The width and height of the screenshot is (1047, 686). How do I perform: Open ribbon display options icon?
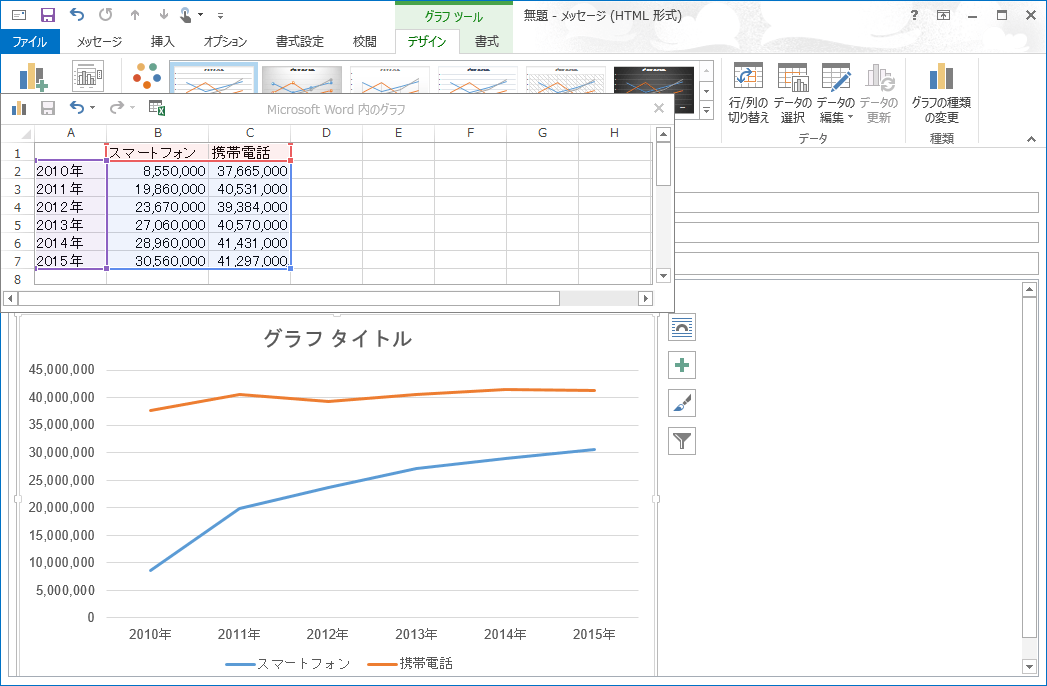(x=944, y=15)
